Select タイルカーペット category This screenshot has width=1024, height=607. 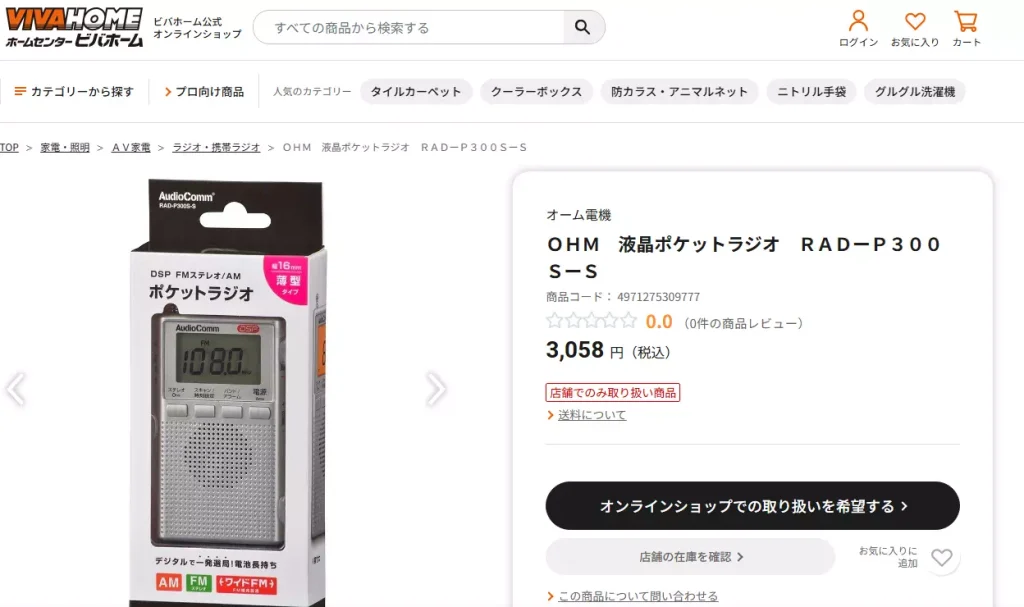coord(416,91)
